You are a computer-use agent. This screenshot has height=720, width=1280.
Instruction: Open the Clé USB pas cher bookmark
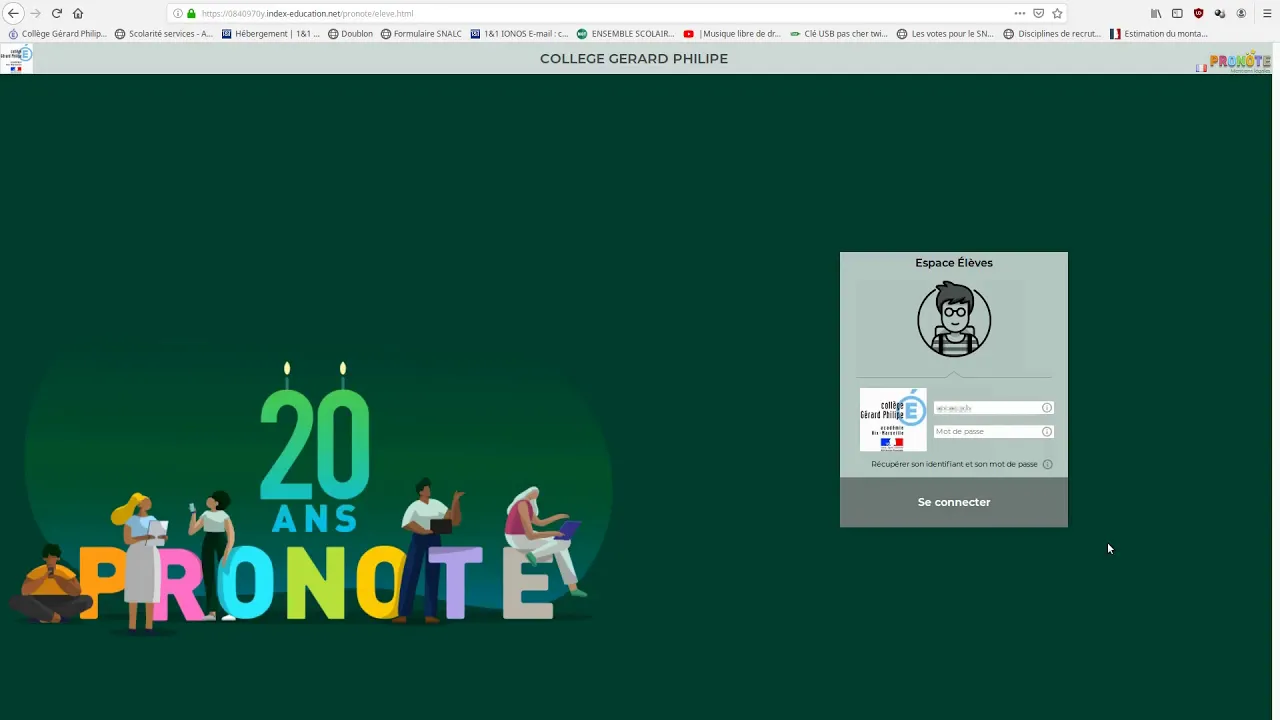coord(839,33)
